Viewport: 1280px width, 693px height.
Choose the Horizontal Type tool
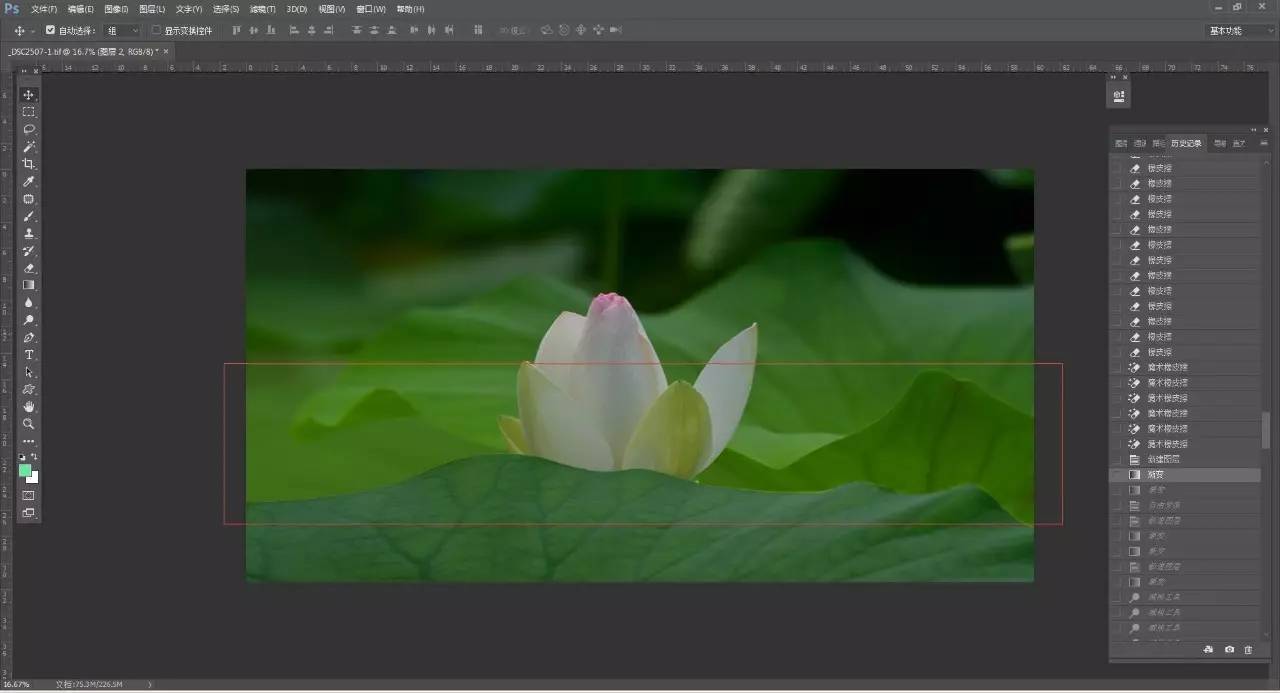click(x=29, y=355)
